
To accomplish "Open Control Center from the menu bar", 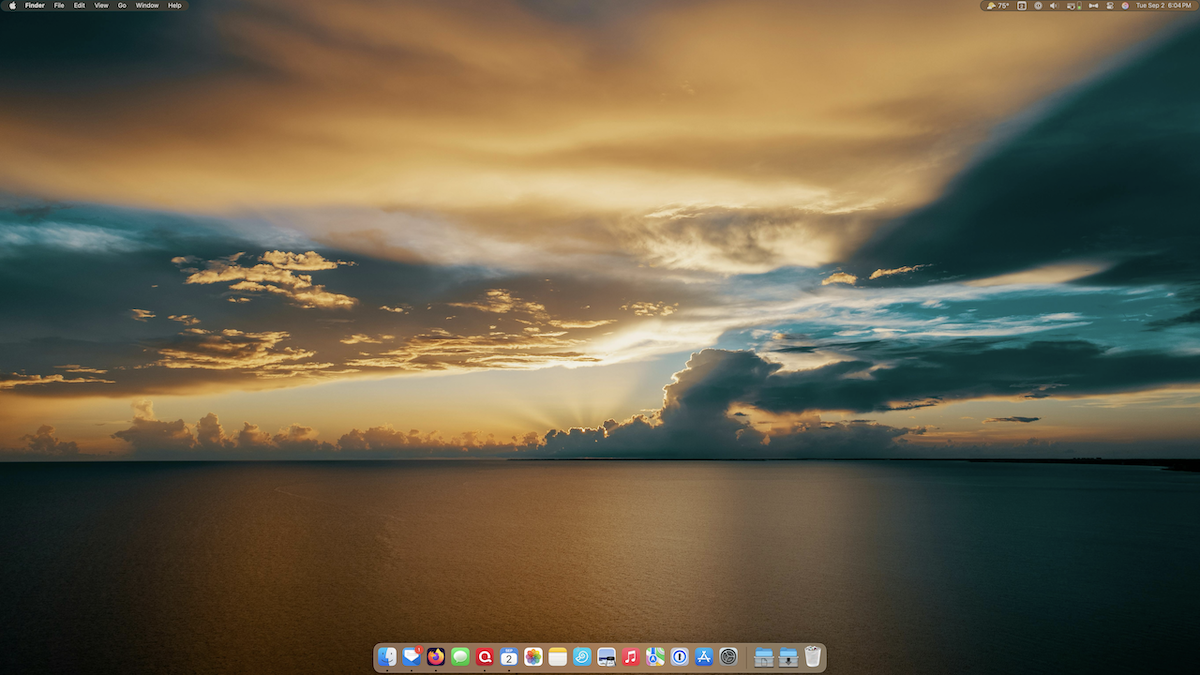I will pos(1110,5).
